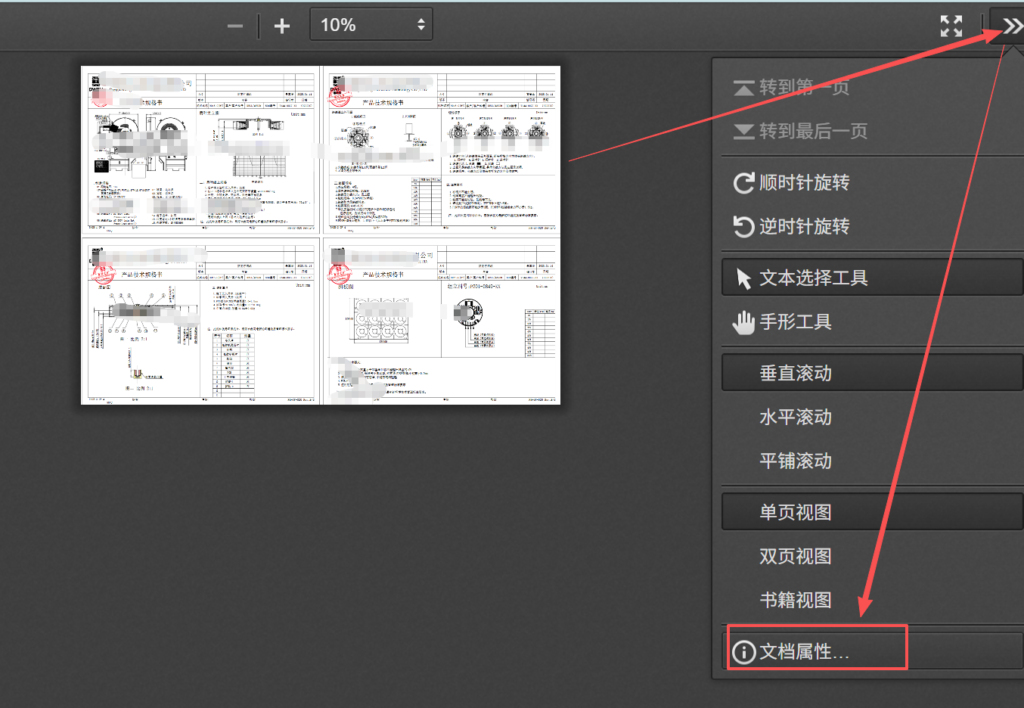Click the zoom out minus icon
The width and height of the screenshot is (1024, 708).
[235, 26]
